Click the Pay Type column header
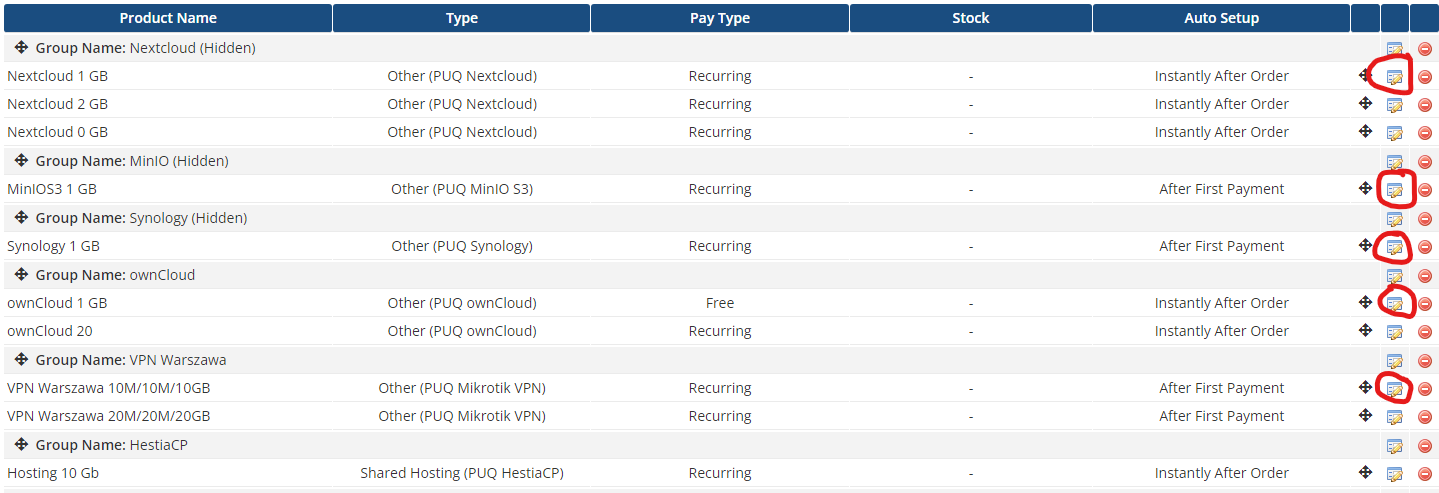This screenshot has height=493, width=1439. pos(720,18)
